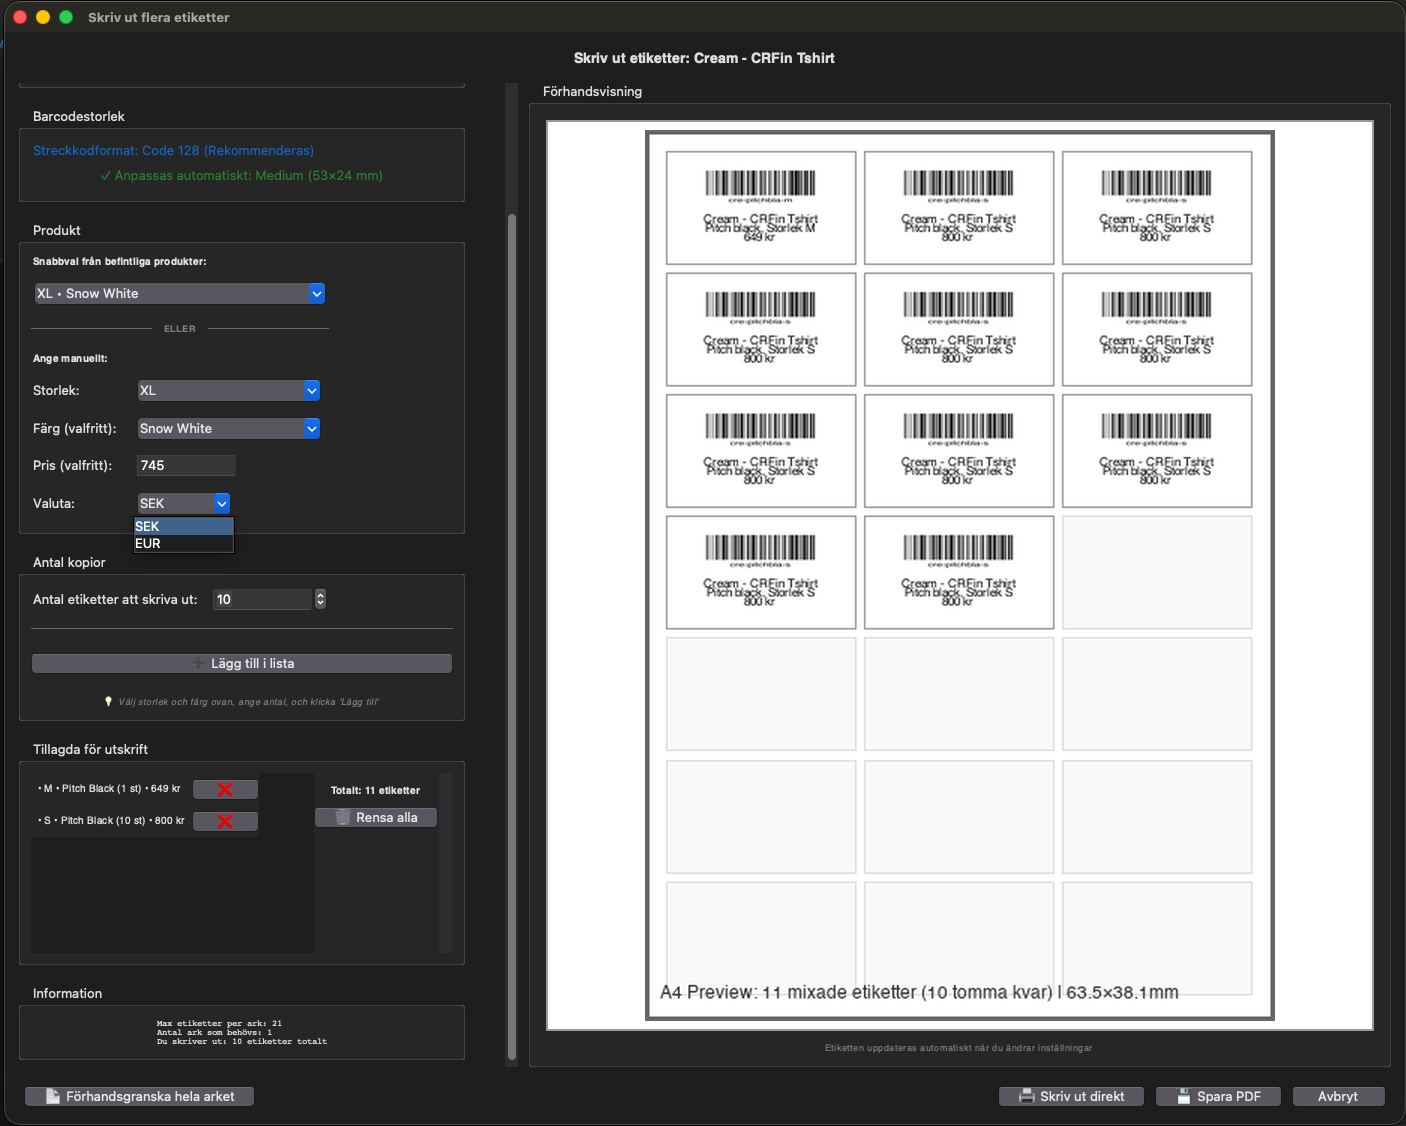Select the first label preview with 649 kr

coord(761,208)
